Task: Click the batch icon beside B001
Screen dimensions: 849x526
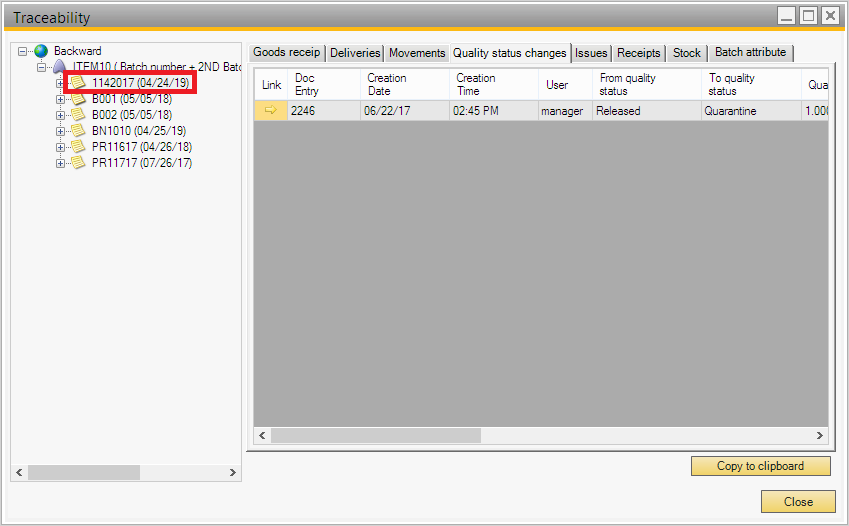Action: [x=78, y=99]
